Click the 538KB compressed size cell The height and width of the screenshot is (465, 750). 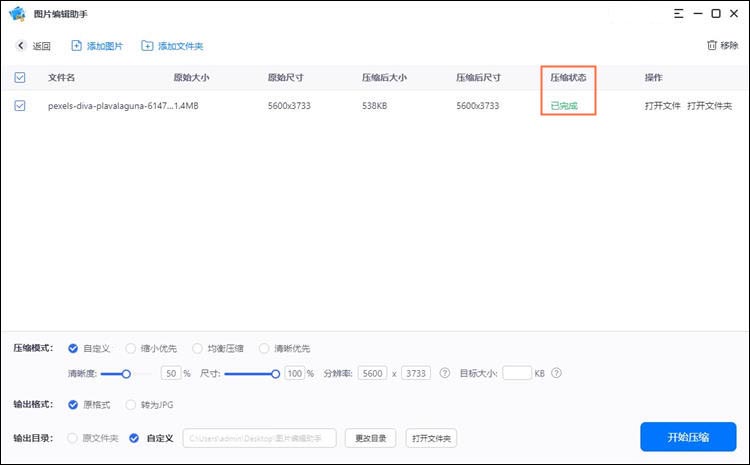coord(375,106)
